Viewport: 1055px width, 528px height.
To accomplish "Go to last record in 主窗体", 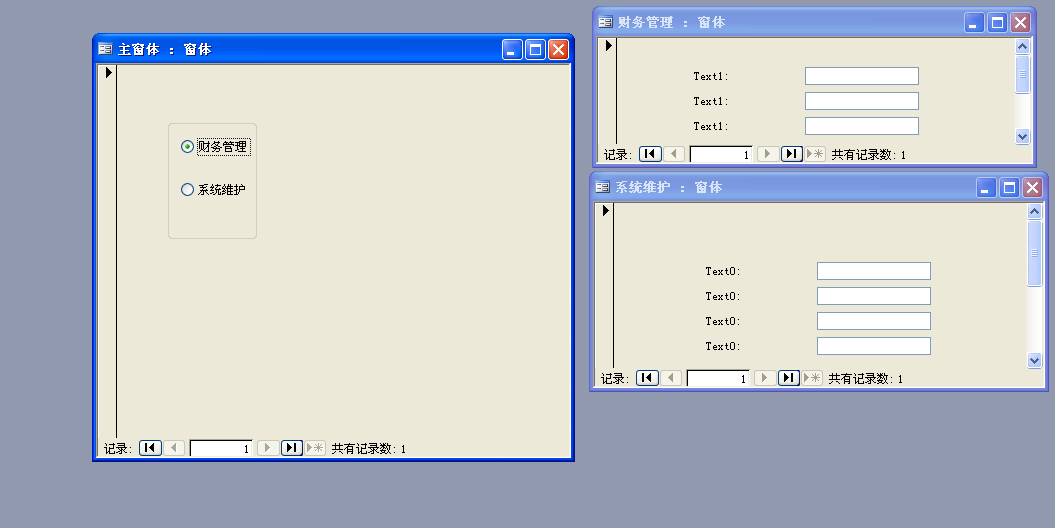I will point(291,448).
